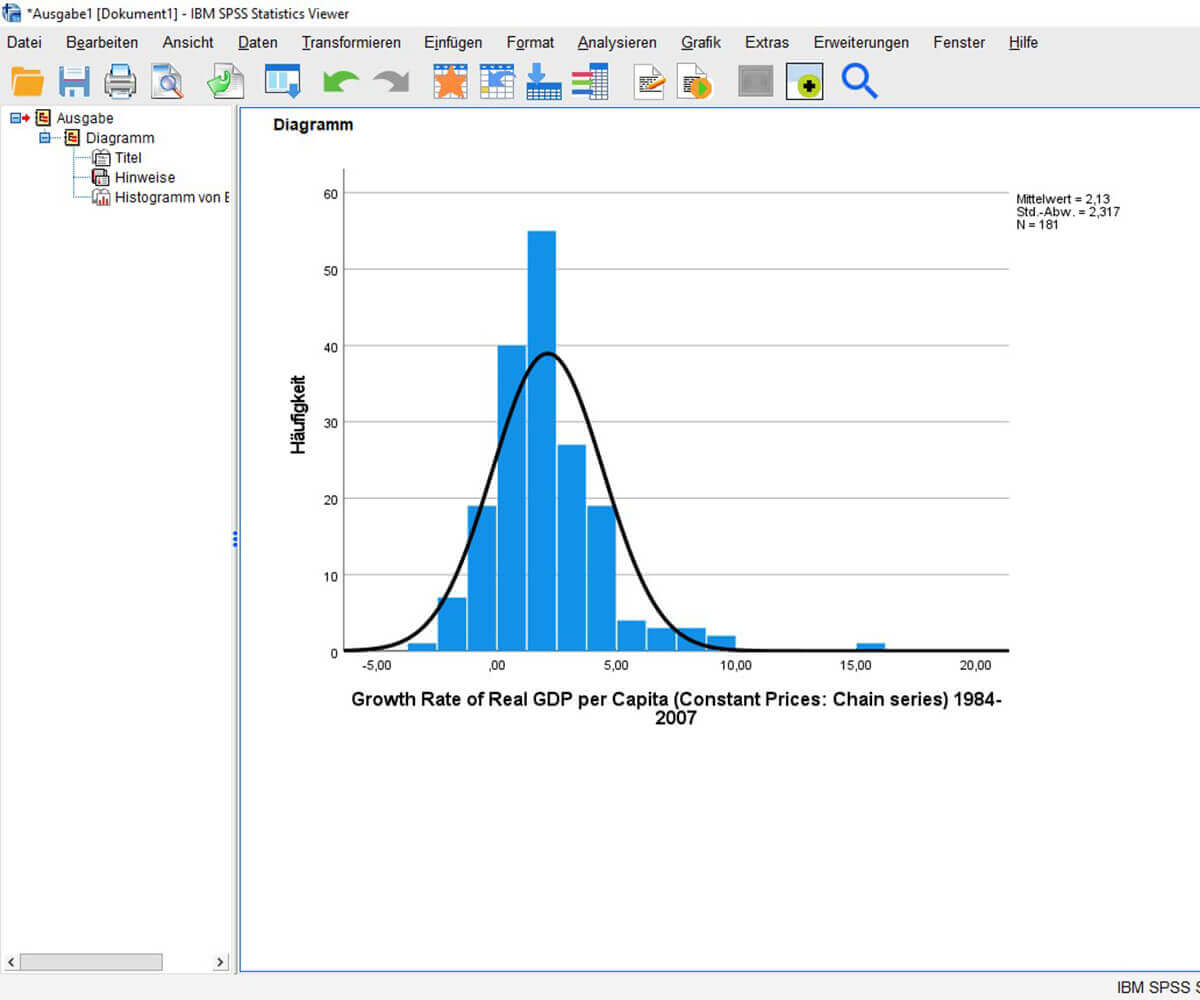Open the Grafik menu

[x=700, y=42]
